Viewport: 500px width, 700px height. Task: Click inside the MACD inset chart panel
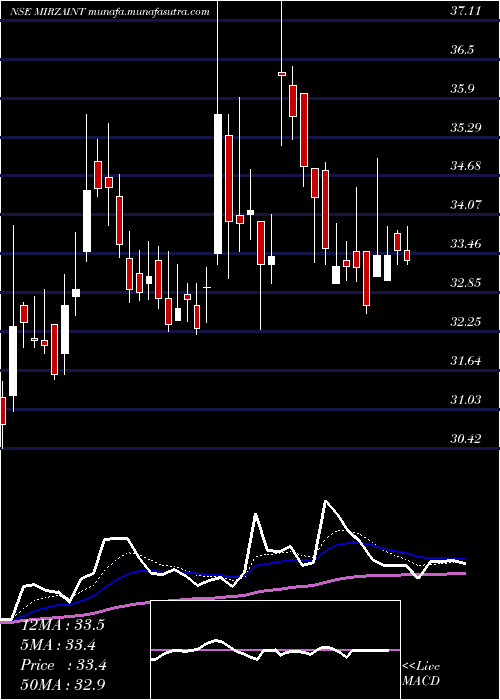(x=276, y=650)
